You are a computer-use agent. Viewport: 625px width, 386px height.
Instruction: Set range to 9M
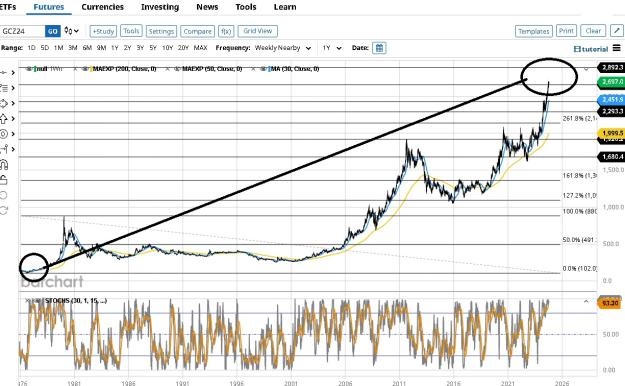(x=101, y=48)
